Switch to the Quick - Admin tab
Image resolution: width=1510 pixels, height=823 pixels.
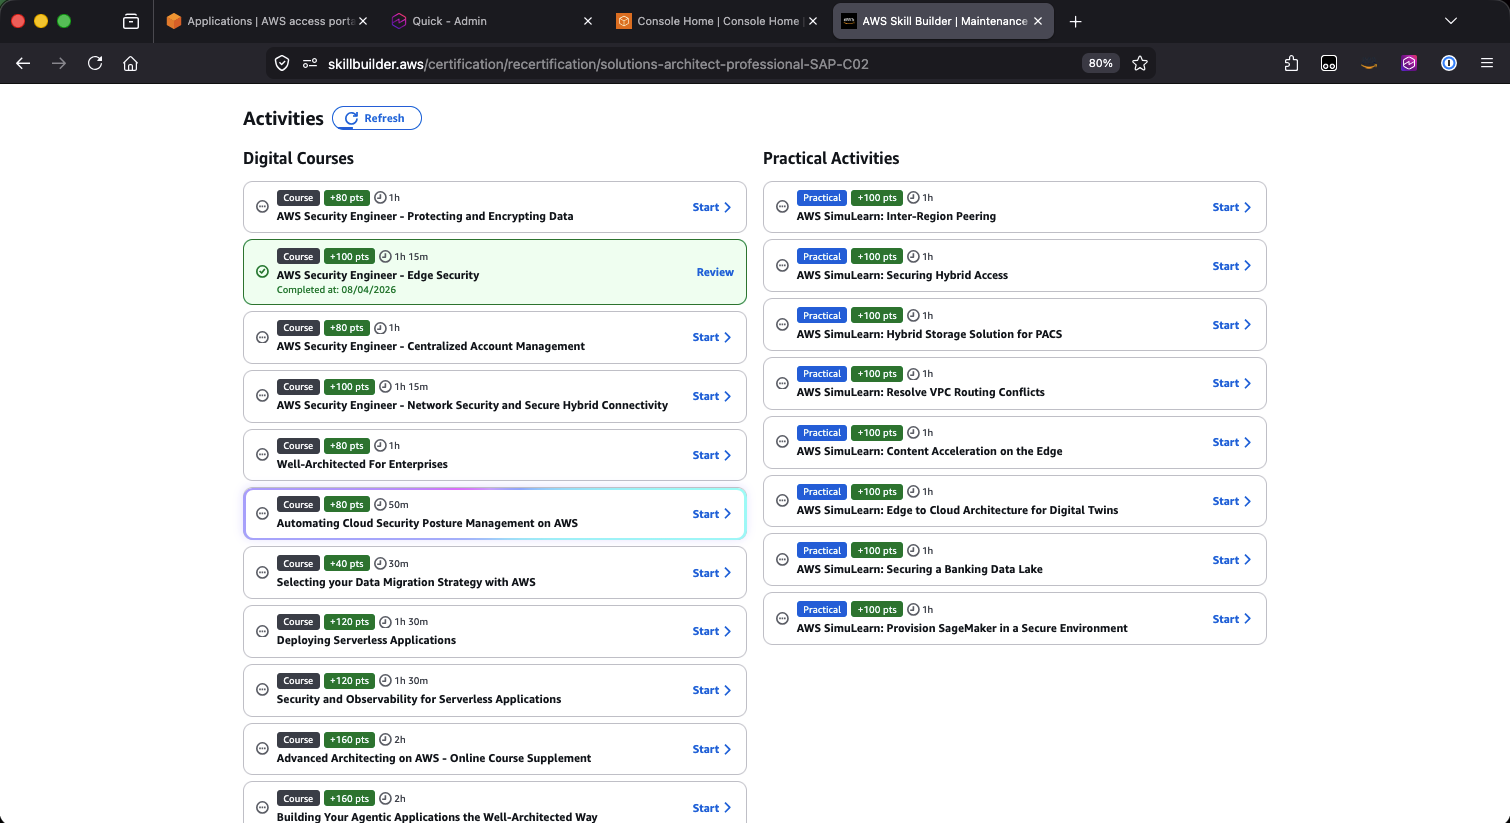pyautogui.click(x=490, y=21)
